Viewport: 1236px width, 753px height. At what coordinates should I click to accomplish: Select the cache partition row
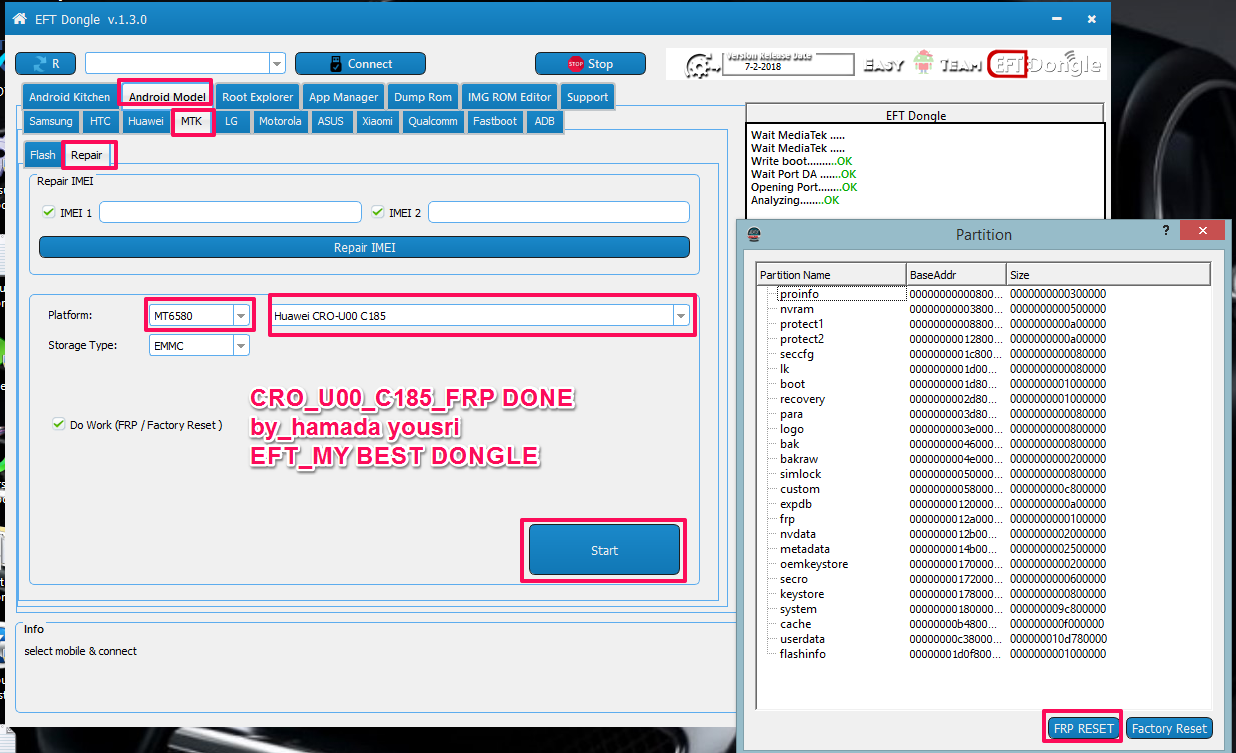983,624
